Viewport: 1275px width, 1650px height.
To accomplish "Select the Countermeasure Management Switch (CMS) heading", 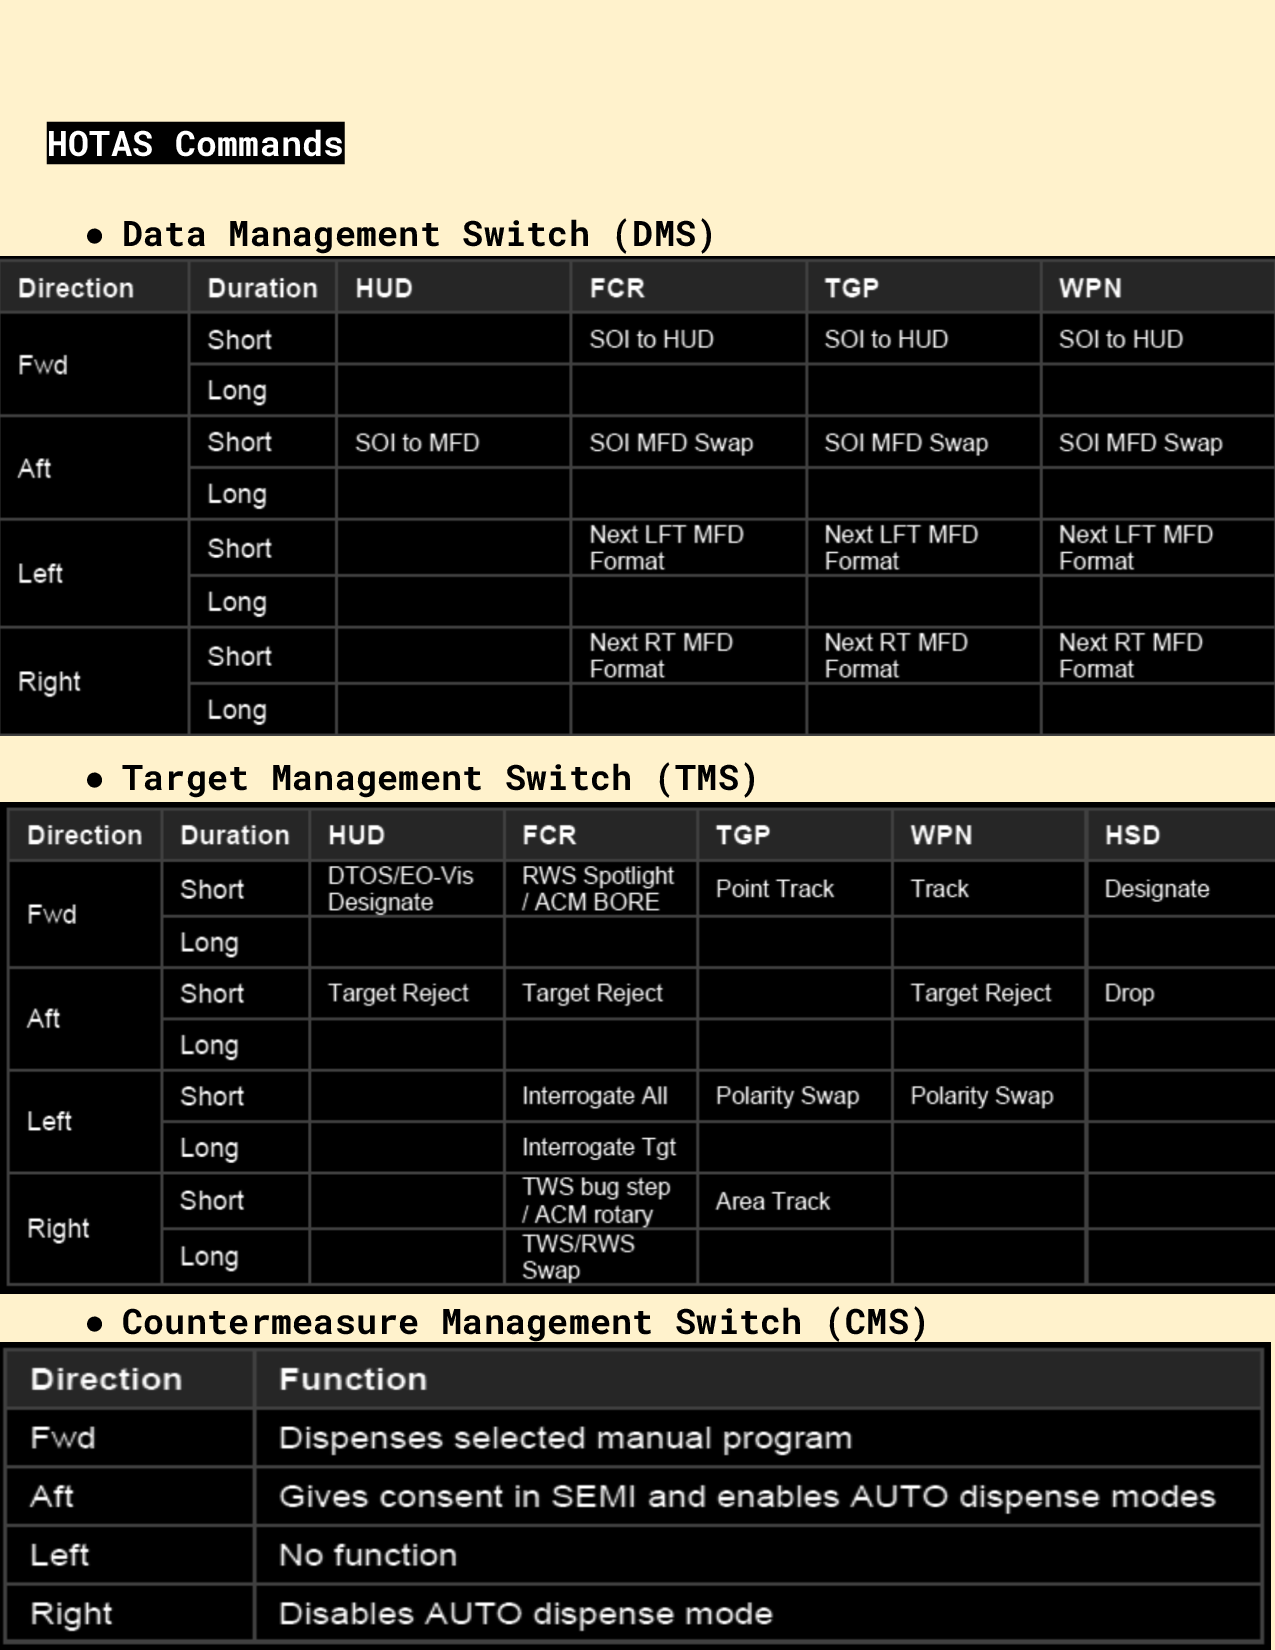I will 524,1322.
